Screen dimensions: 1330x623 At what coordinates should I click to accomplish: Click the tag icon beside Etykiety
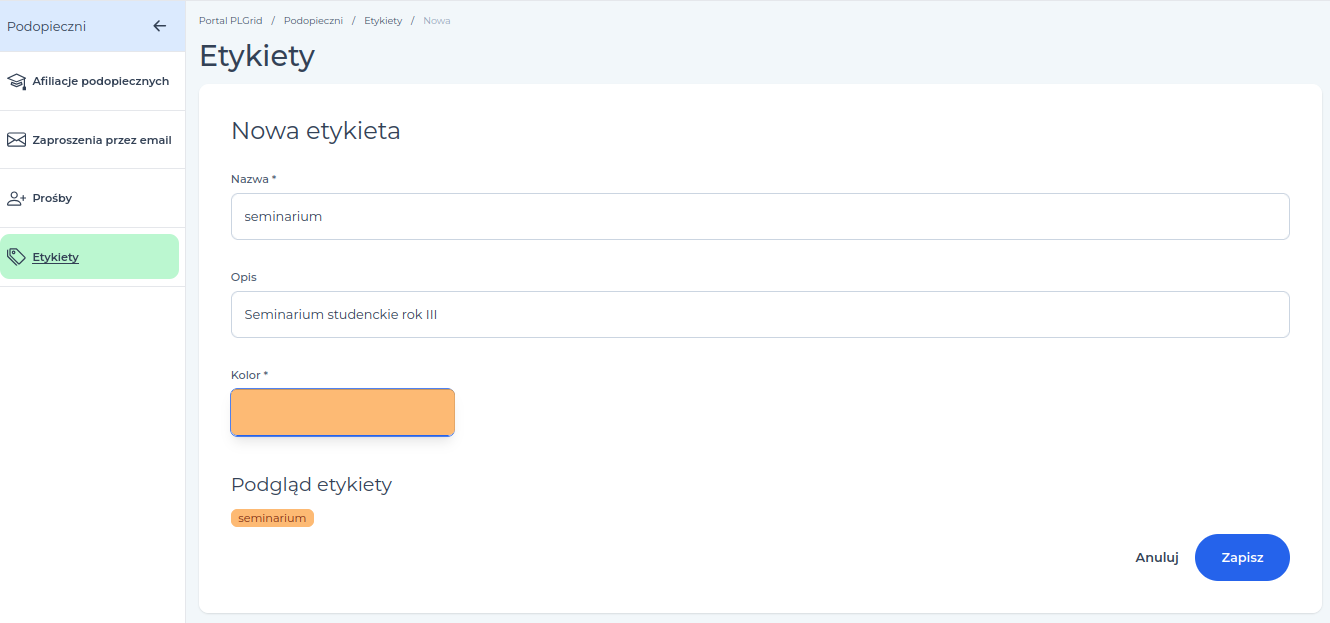16,257
